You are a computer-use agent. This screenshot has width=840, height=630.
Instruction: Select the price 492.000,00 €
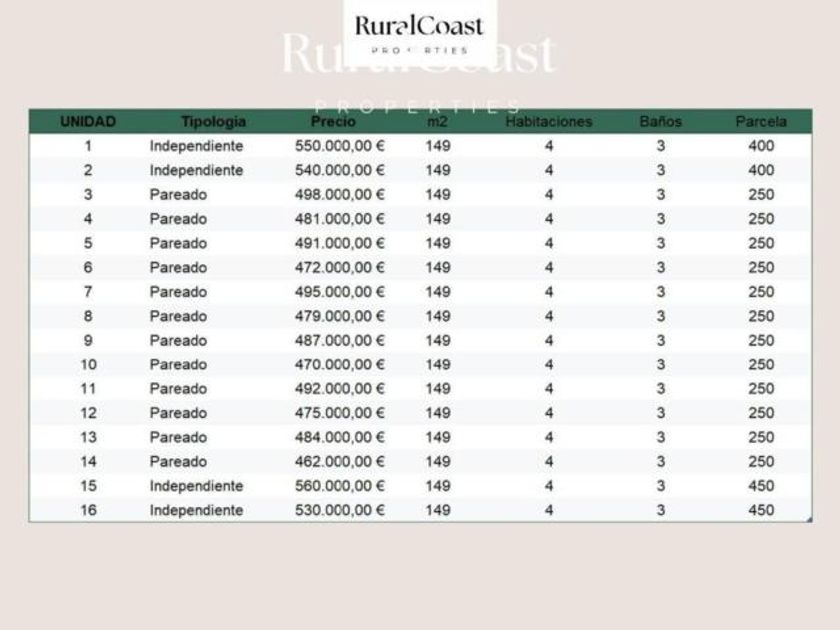click(x=340, y=388)
